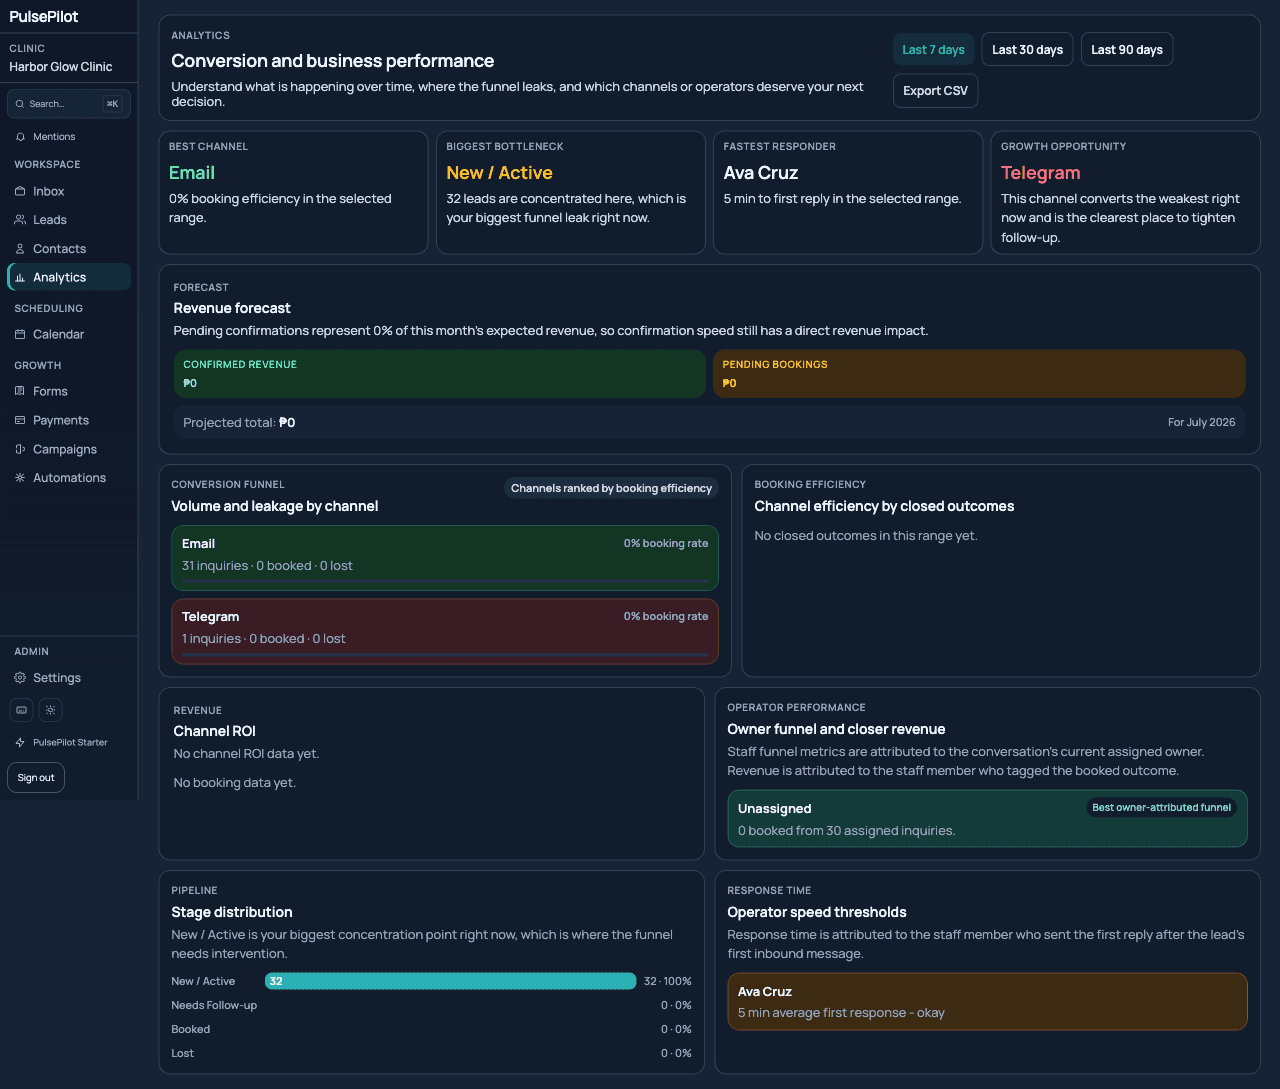The height and width of the screenshot is (1089, 1280).
Task: Click the Needs Follow-up stage label
Action: coord(214,1005)
